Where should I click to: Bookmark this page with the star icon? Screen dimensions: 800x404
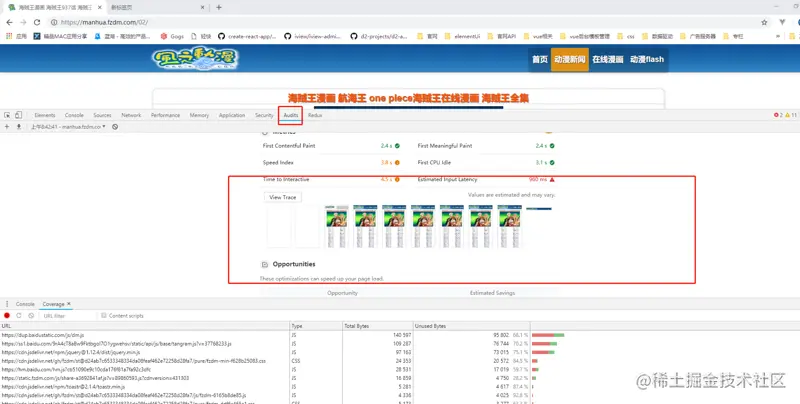(x=764, y=22)
